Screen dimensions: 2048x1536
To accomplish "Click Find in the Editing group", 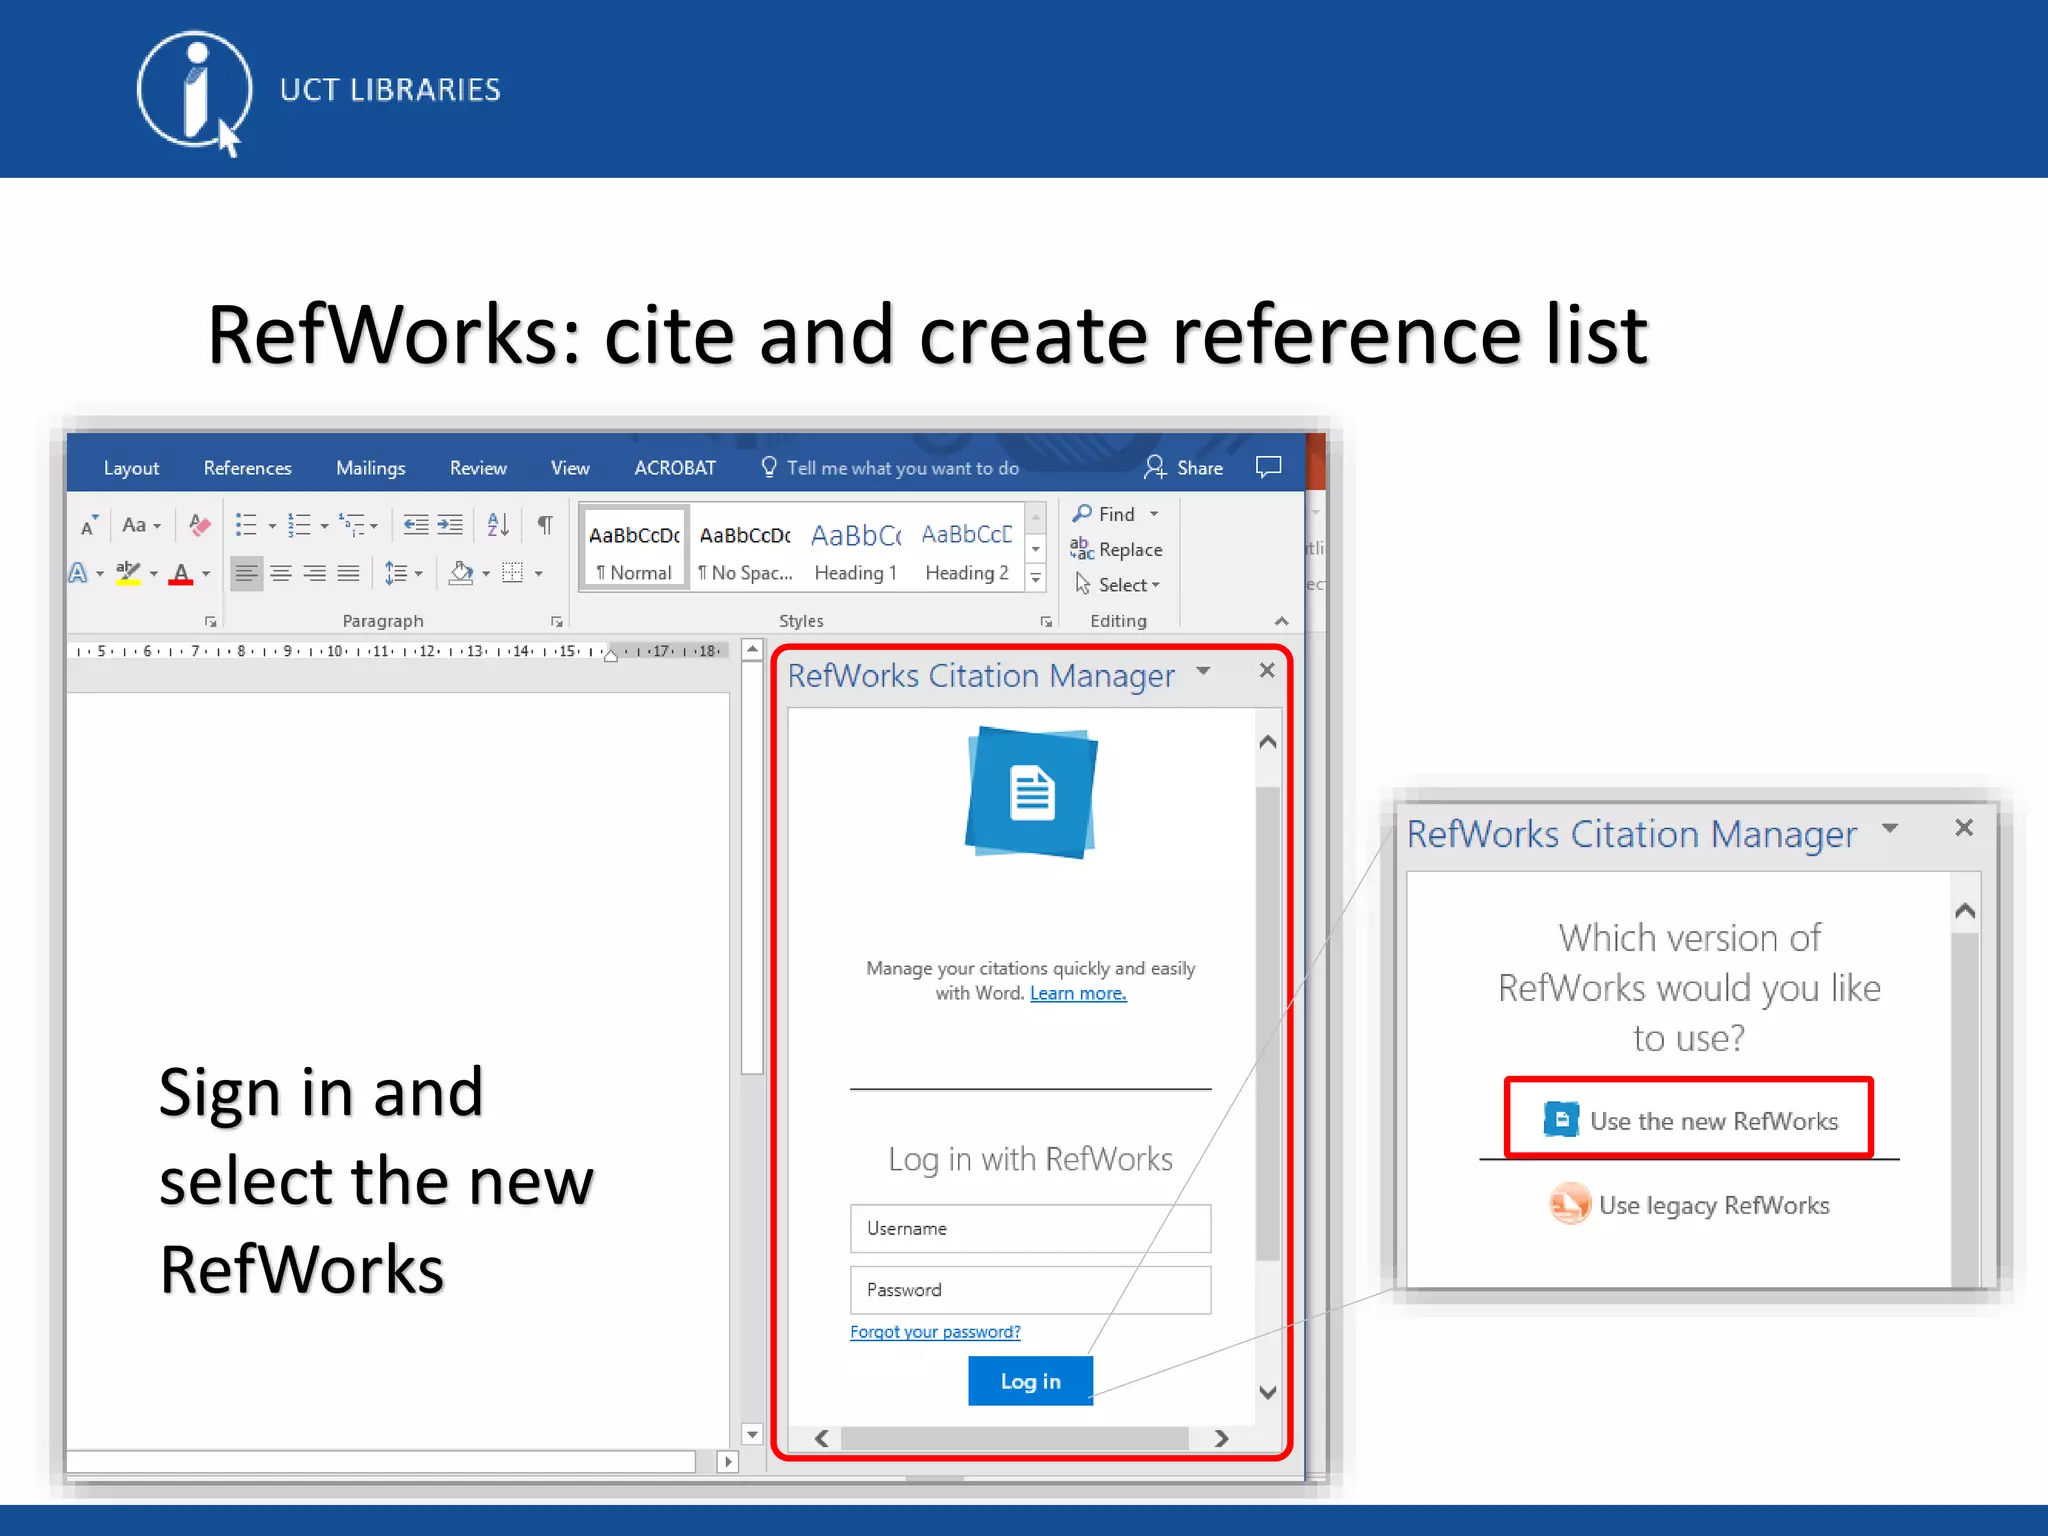I will [1104, 514].
